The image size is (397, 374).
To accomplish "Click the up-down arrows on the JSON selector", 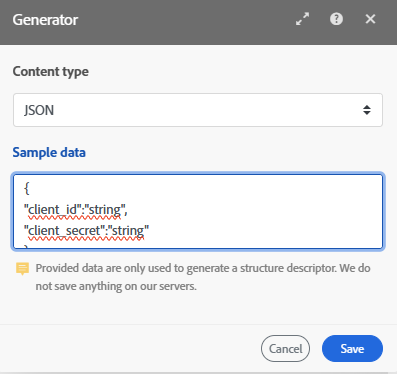I will pos(367,110).
